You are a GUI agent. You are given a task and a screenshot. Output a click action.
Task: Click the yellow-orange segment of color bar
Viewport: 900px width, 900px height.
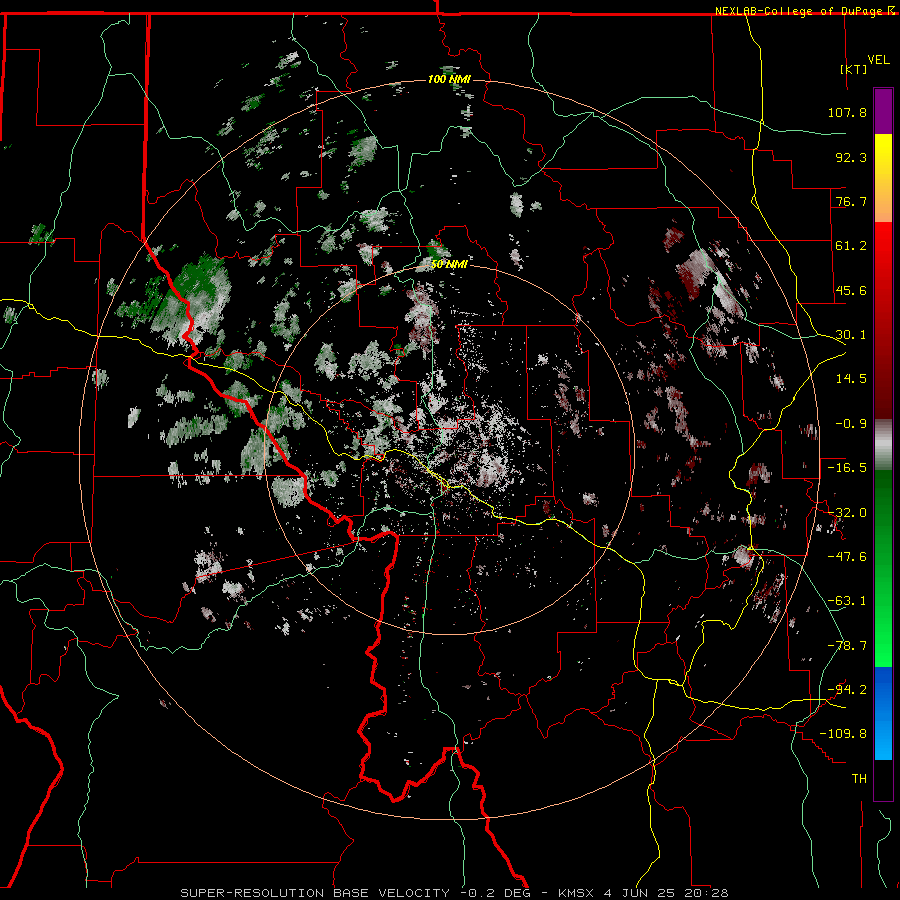pos(883,178)
